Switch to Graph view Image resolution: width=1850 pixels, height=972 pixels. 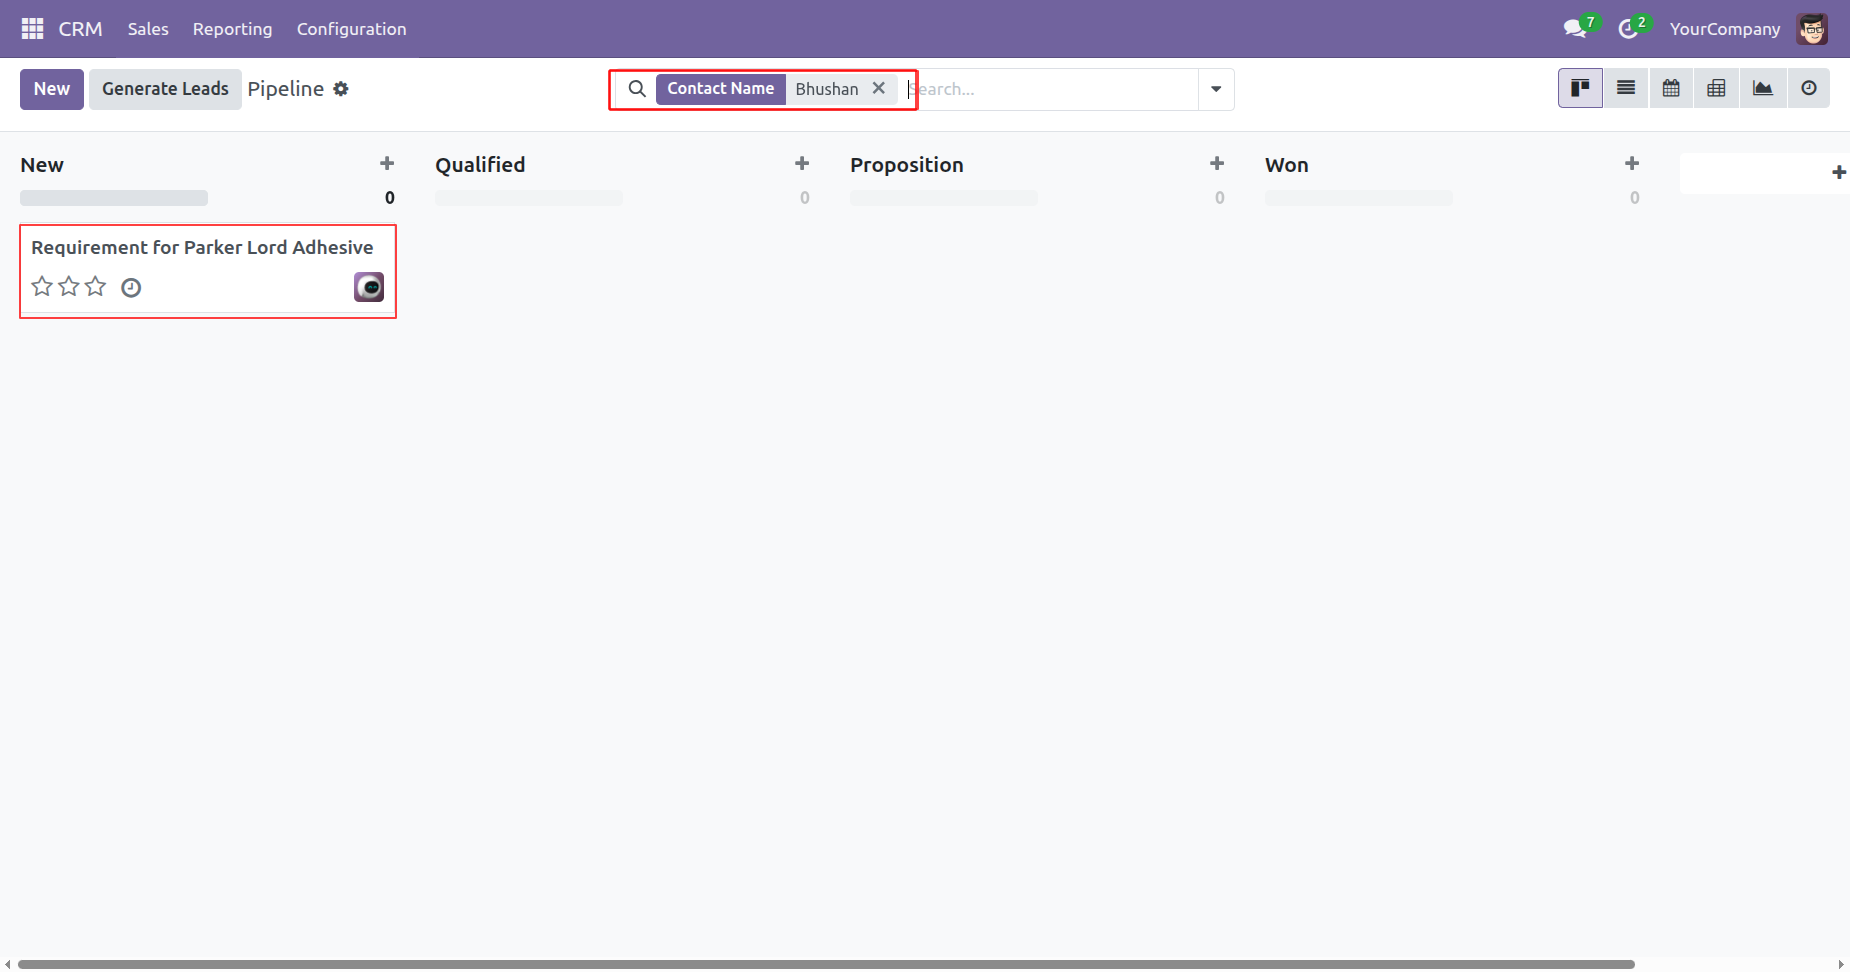tap(1763, 88)
